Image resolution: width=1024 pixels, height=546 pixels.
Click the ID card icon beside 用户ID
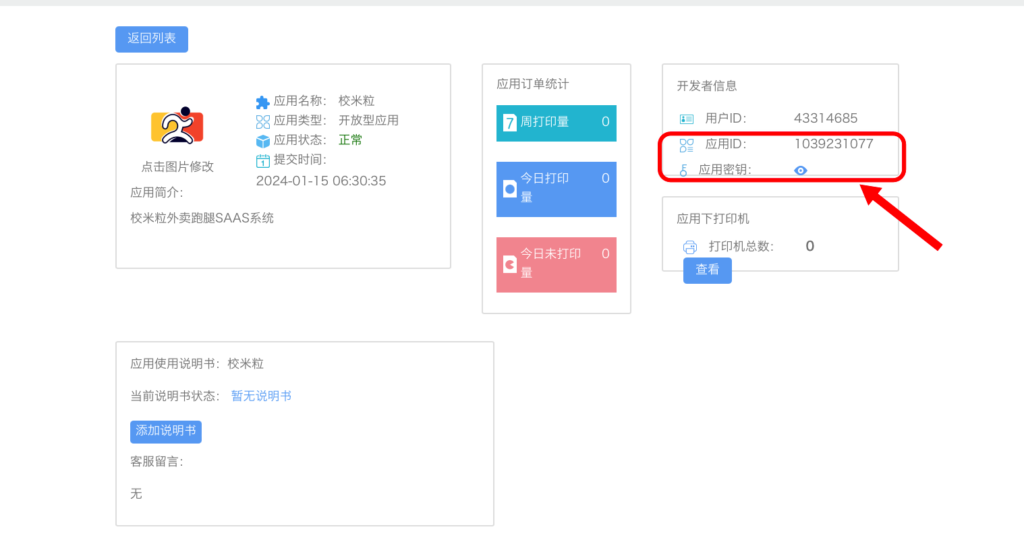(686, 119)
